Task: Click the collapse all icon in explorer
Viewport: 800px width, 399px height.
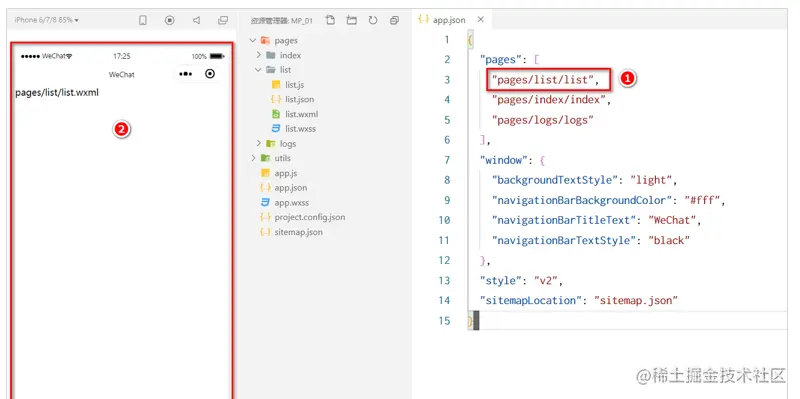Action: coord(394,20)
